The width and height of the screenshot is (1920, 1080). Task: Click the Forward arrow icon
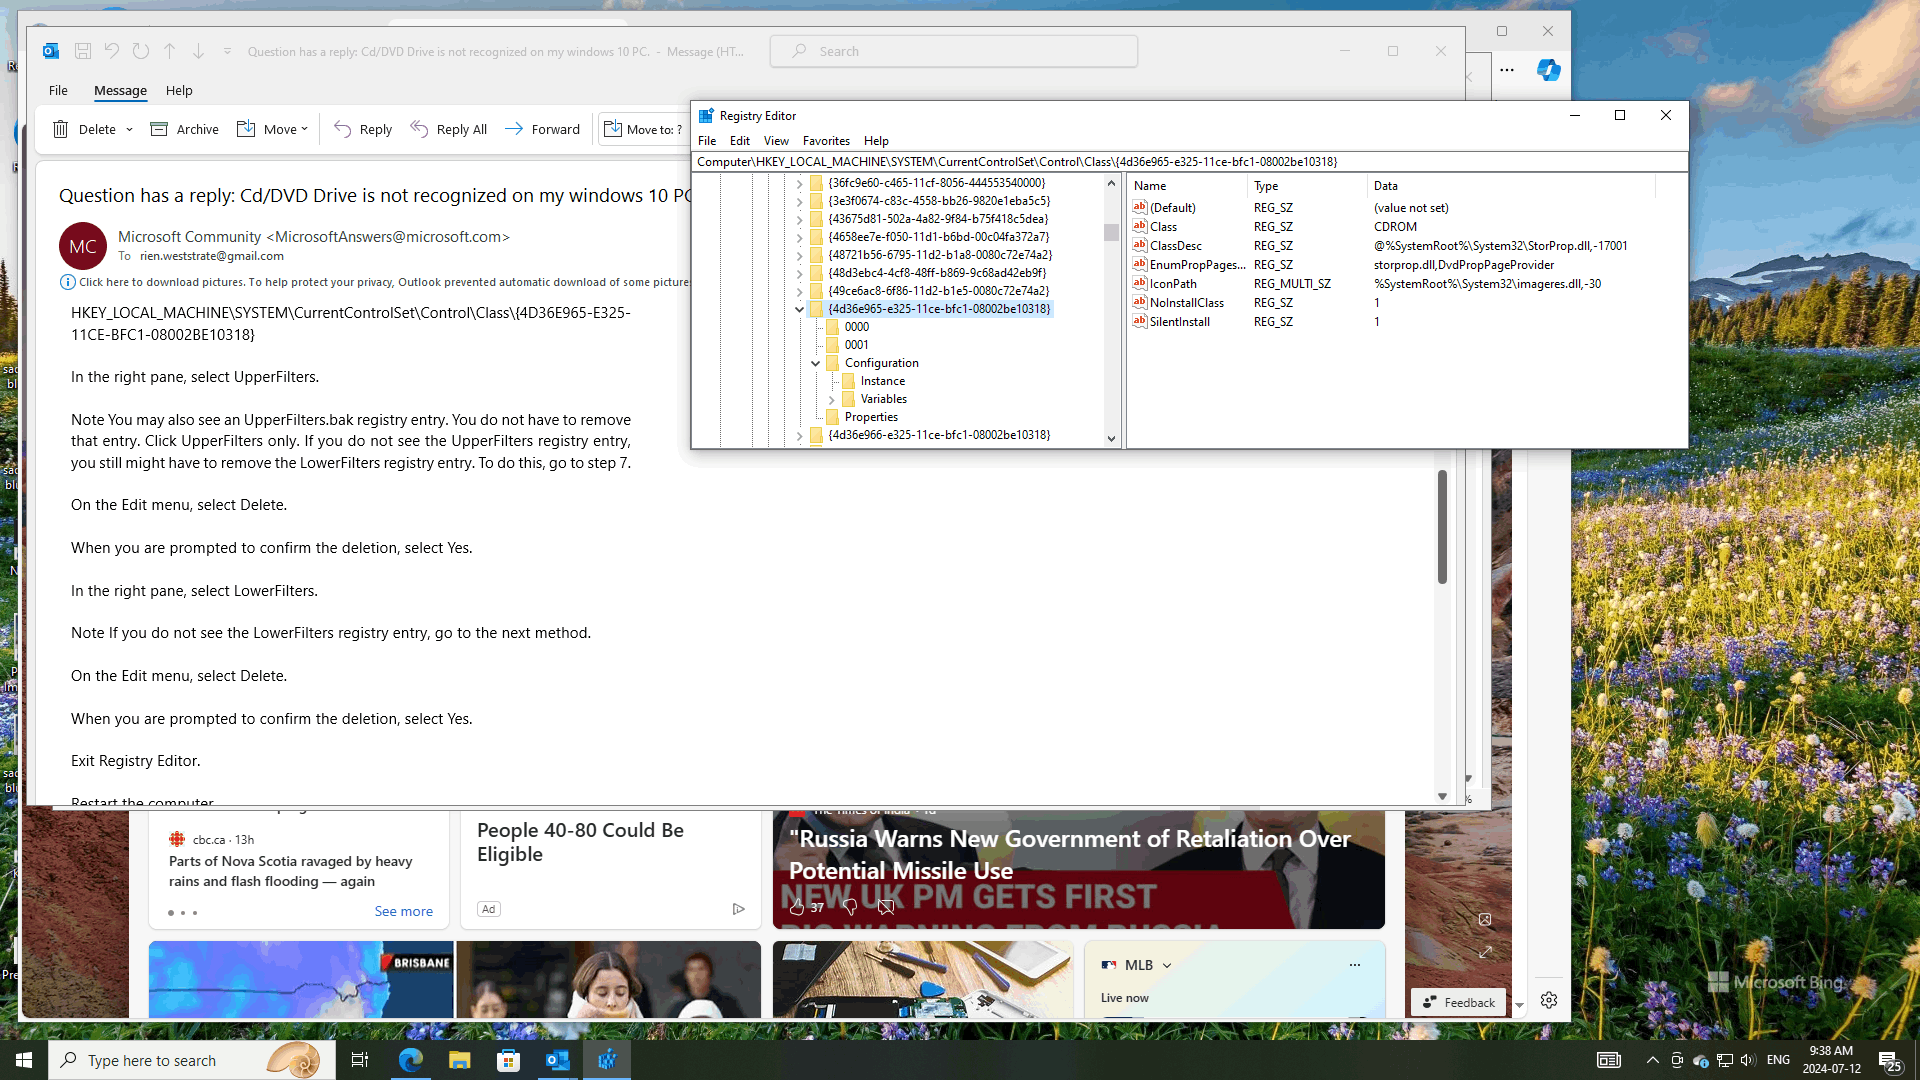(514, 129)
